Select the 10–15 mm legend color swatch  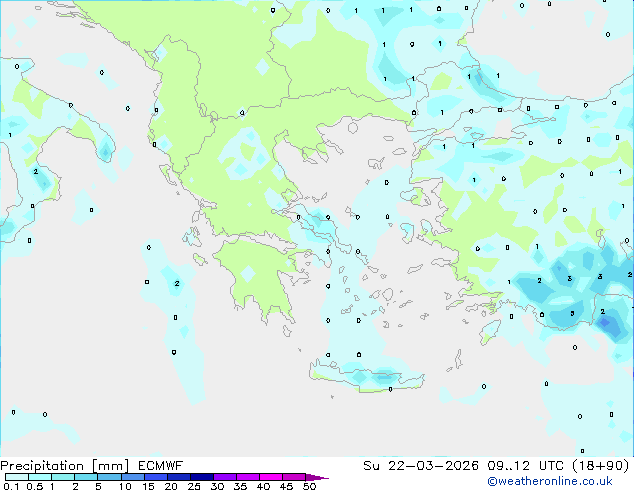point(133,477)
